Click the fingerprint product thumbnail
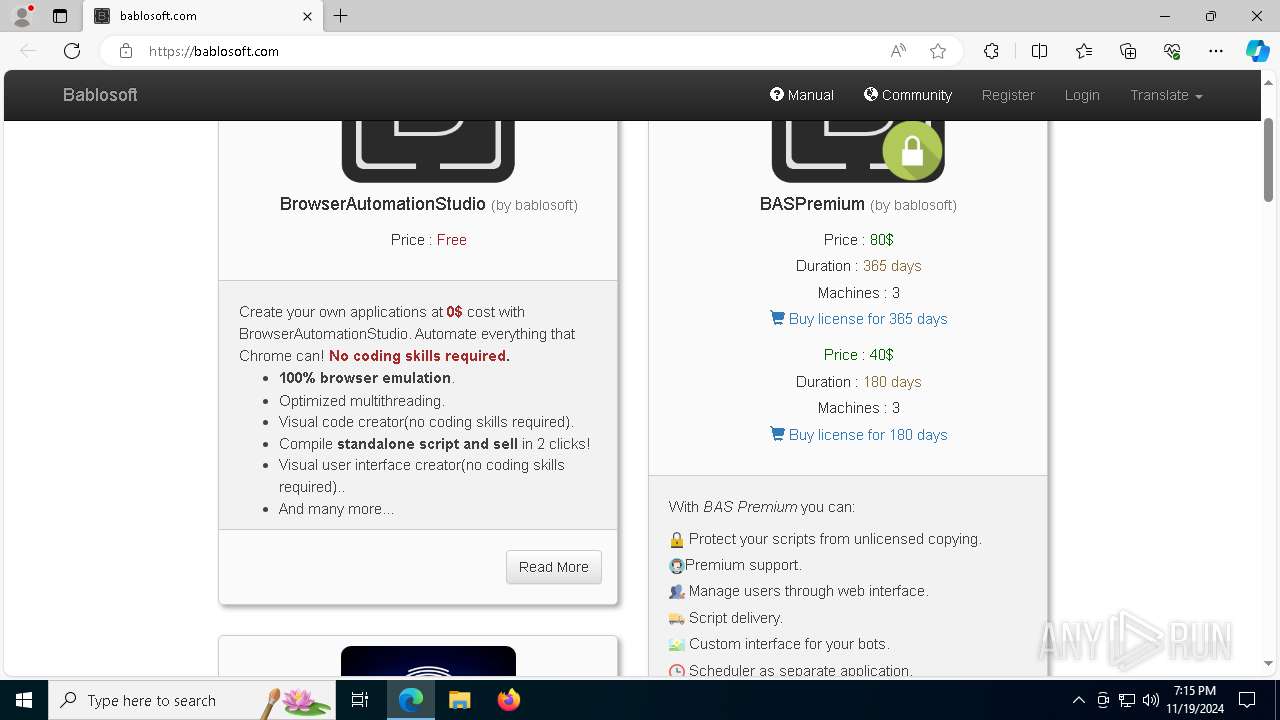 (x=428, y=661)
